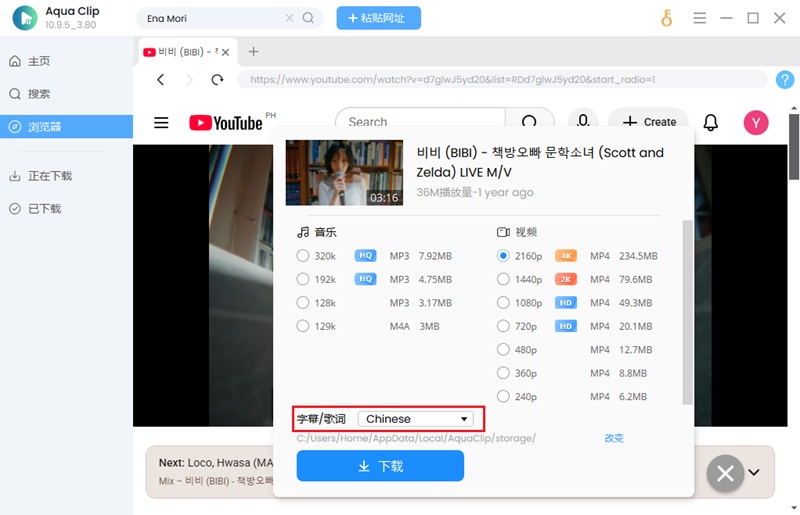The height and width of the screenshot is (515, 800).
Task: Click the Next: Loco, Hwasa text
Action: coord(216,463)
